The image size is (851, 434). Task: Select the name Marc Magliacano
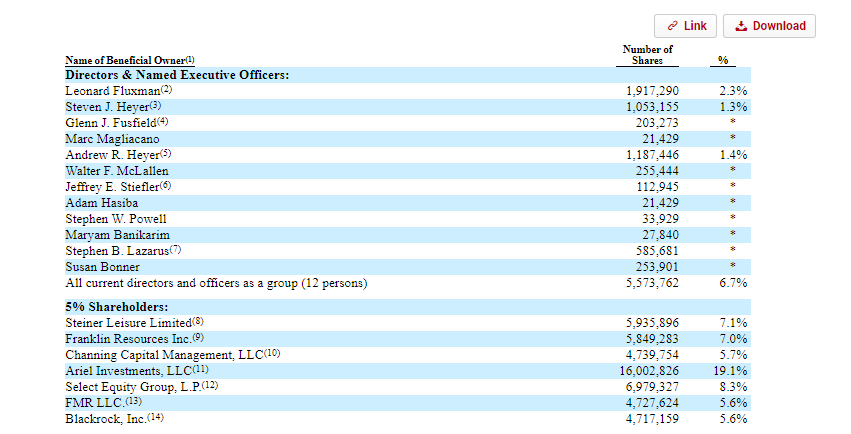(112, 139)
